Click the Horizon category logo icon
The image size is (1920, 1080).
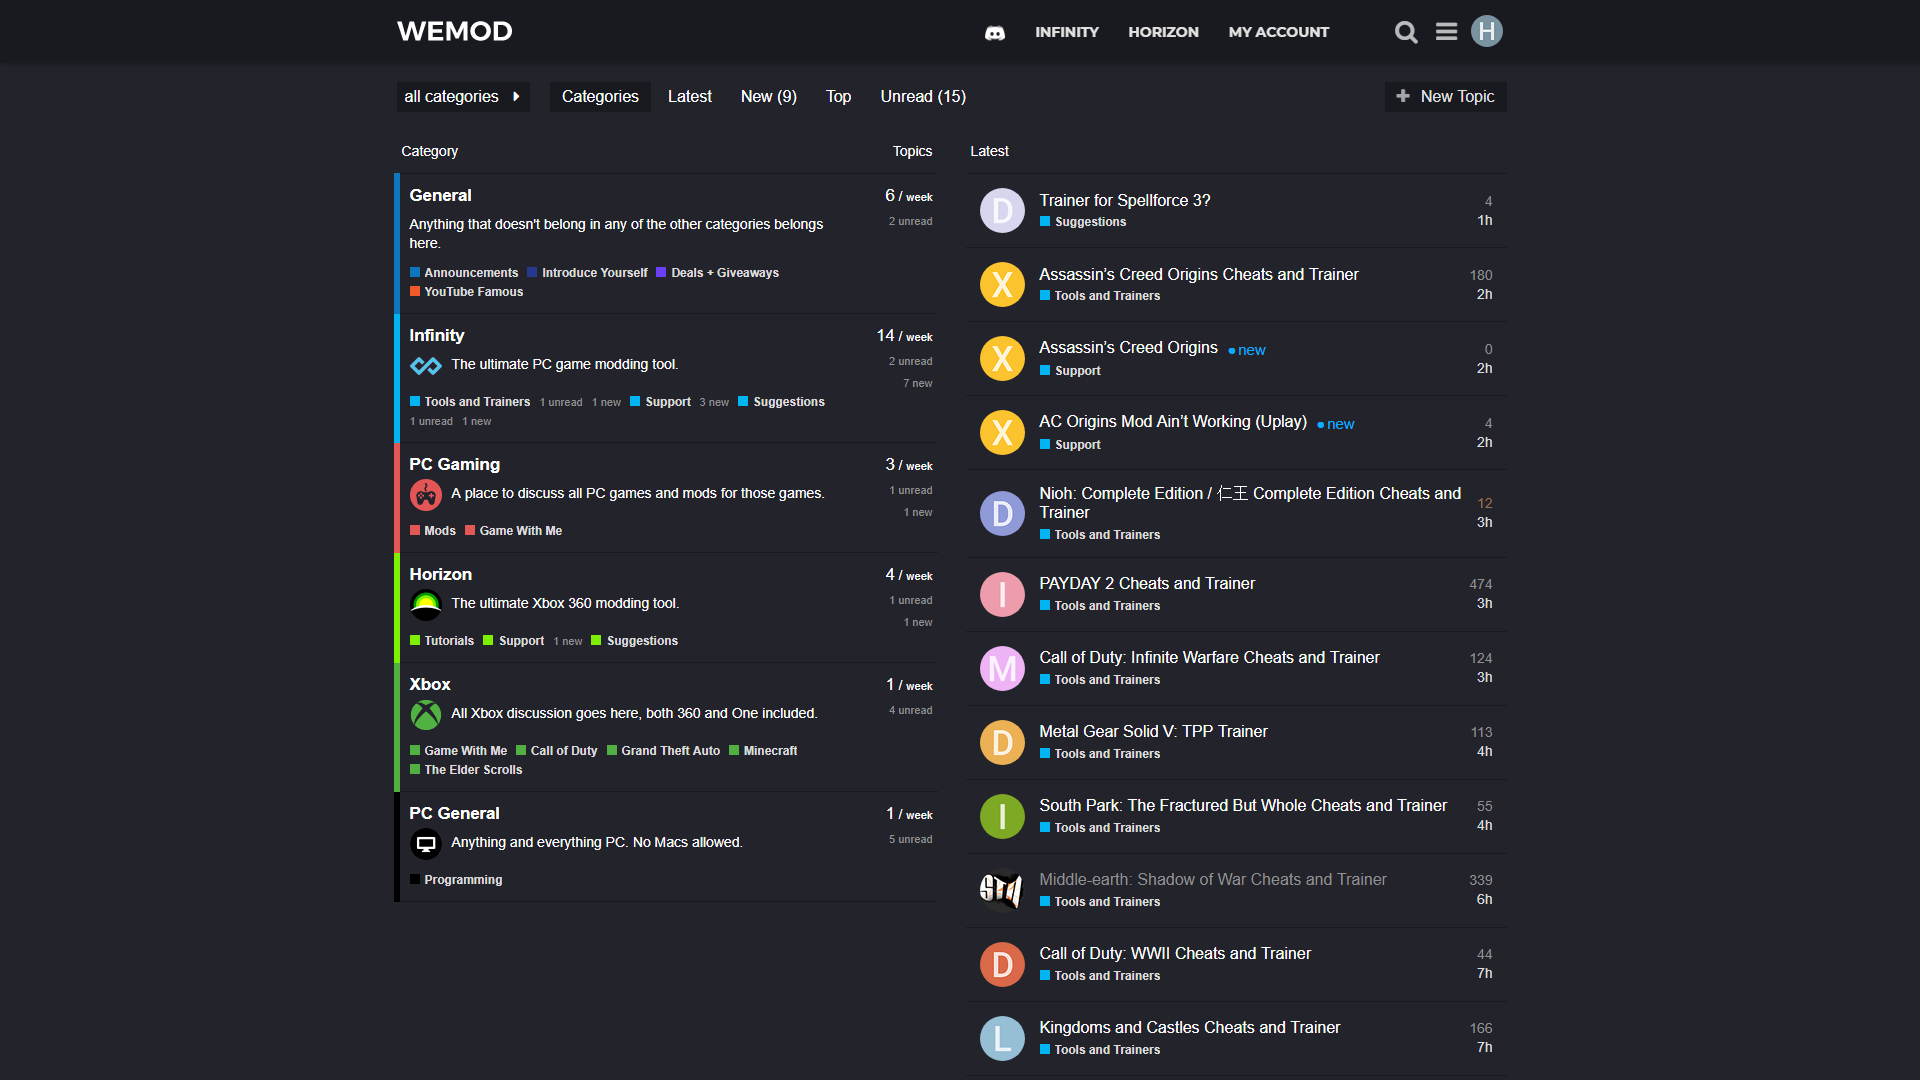point(426,605)
